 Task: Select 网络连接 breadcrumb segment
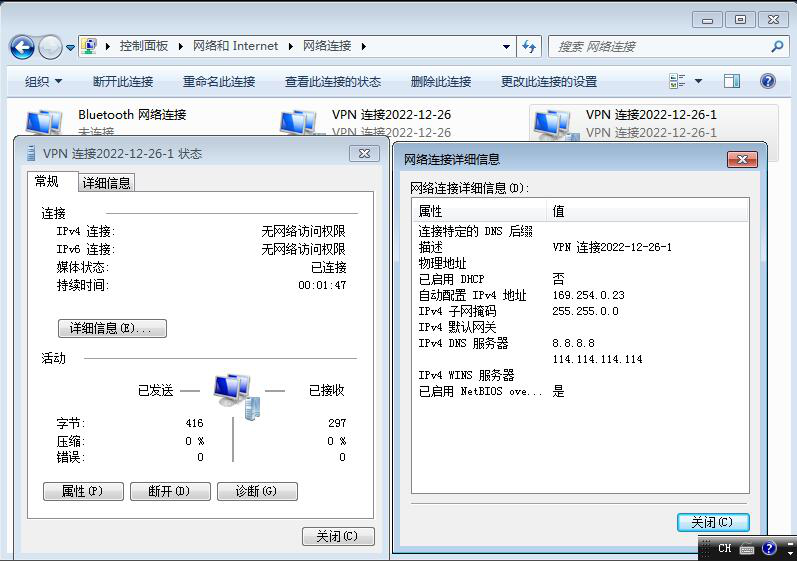327,46
